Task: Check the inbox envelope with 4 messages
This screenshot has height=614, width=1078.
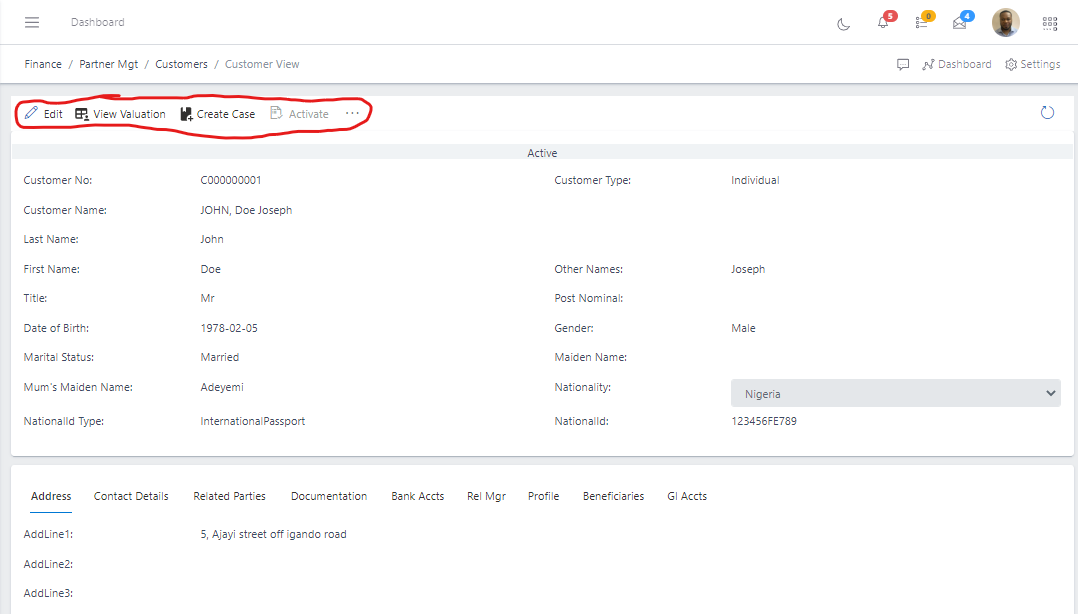Action: (960, 22)
